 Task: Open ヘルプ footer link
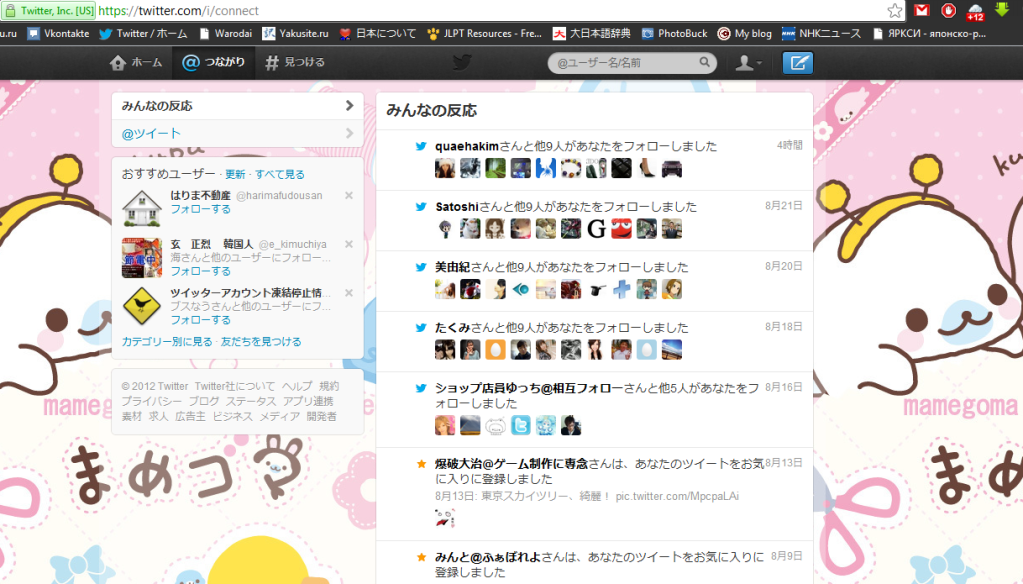coord(298,386)
